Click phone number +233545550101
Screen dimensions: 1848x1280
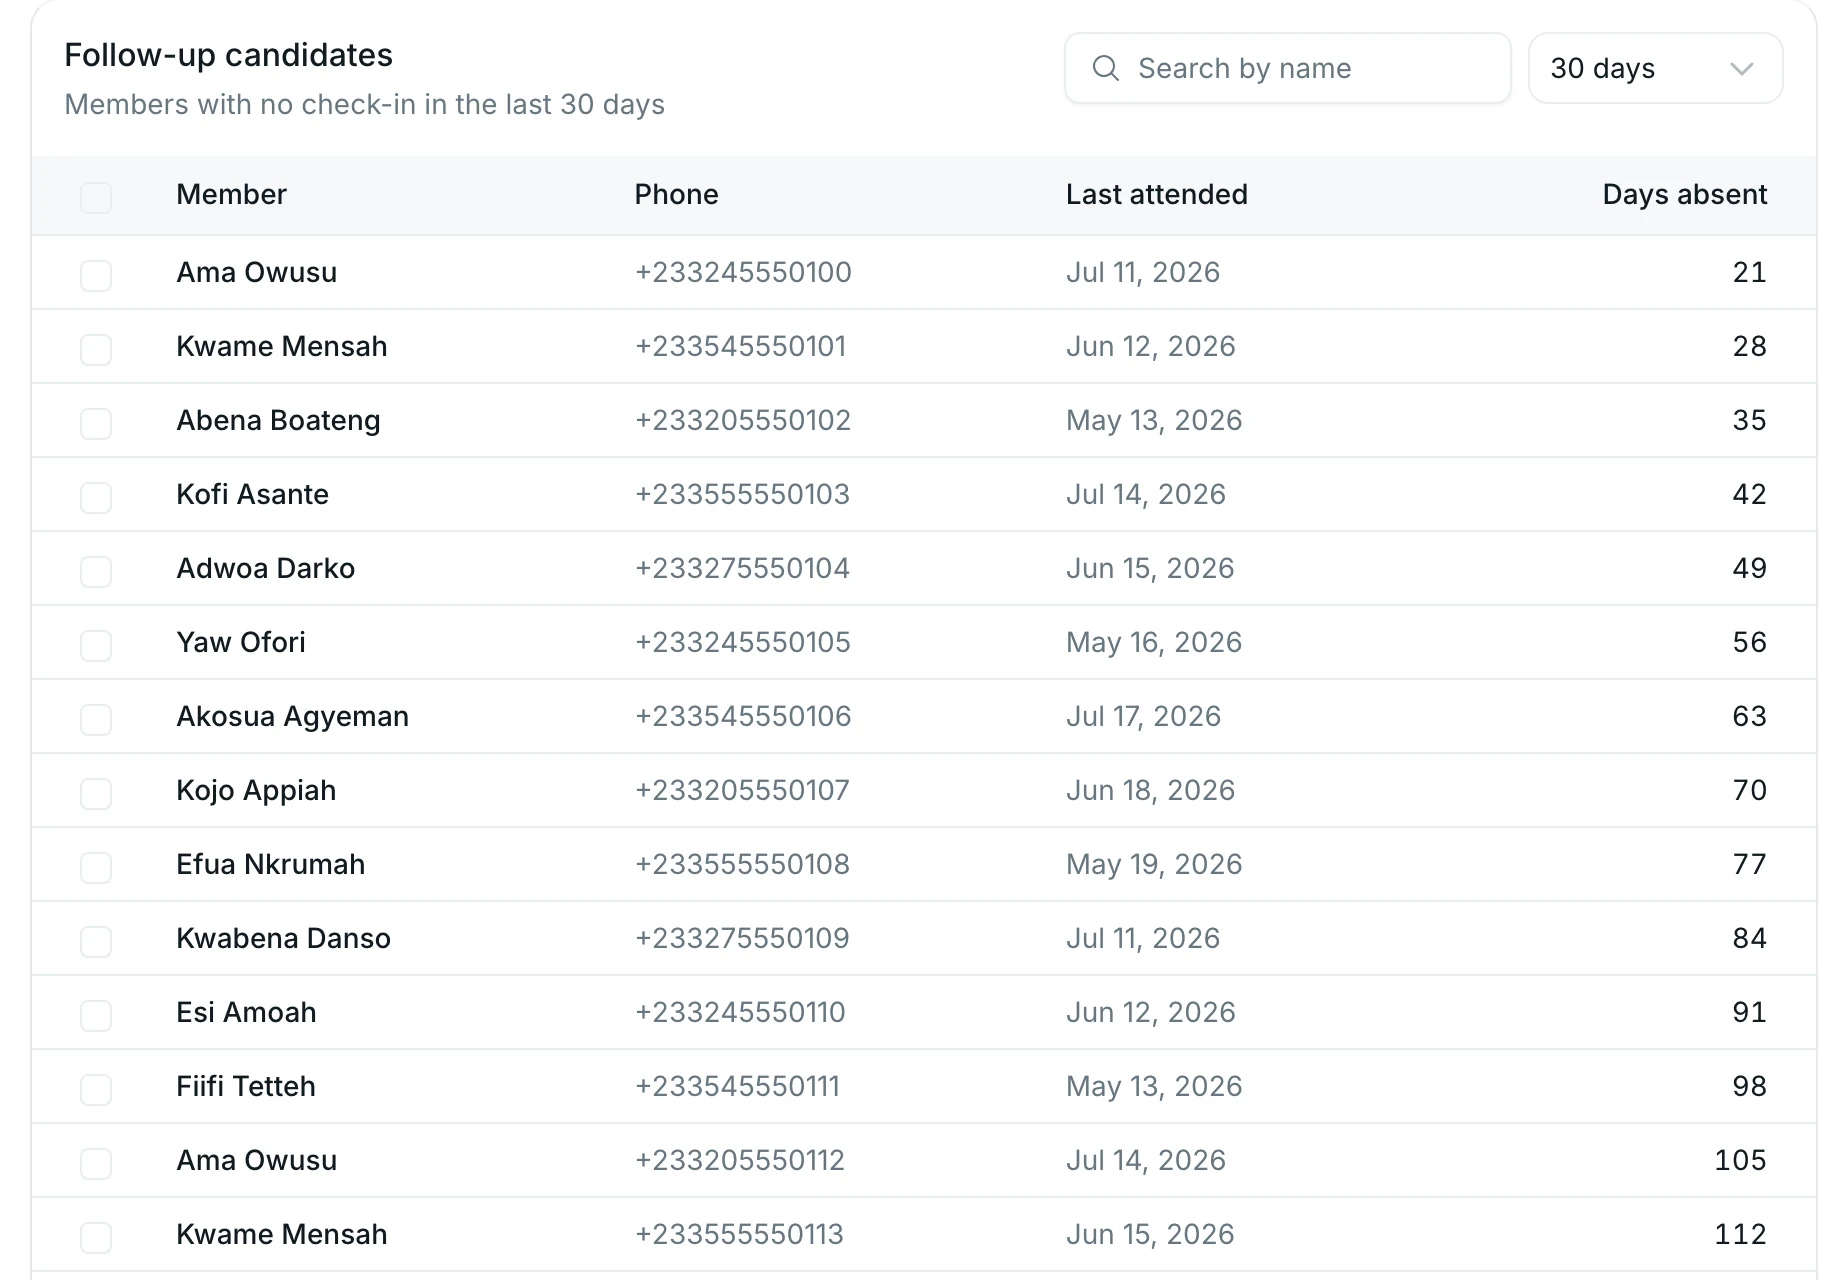click(x=740, y=346)
